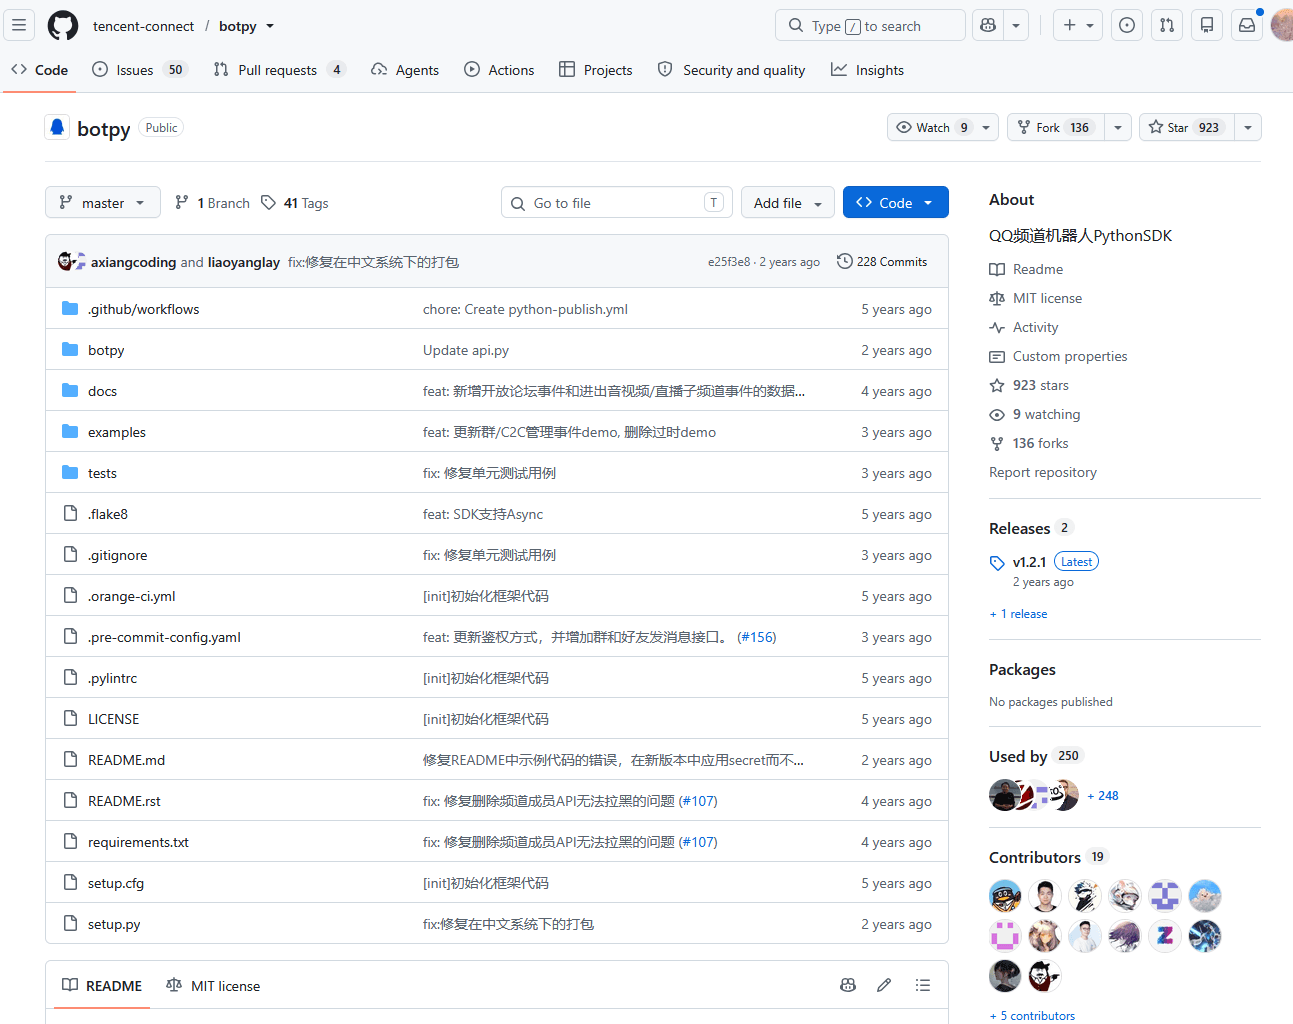Open the botpy folder
The height and width of the screenshot is (1024, 1293).
pos(106,350)
